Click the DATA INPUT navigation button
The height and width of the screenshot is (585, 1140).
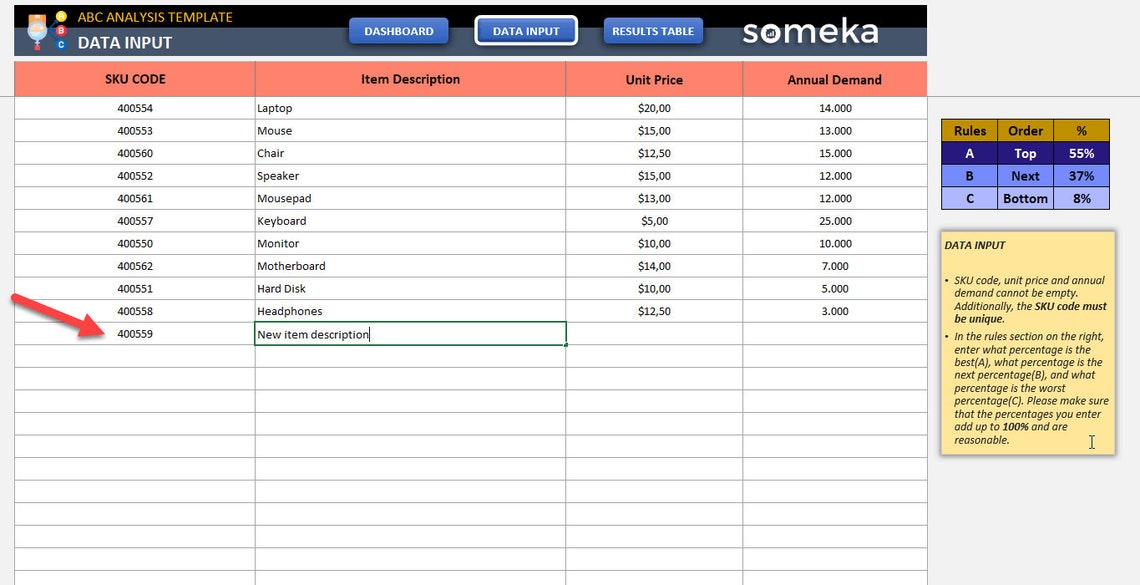tap(526, 31)
